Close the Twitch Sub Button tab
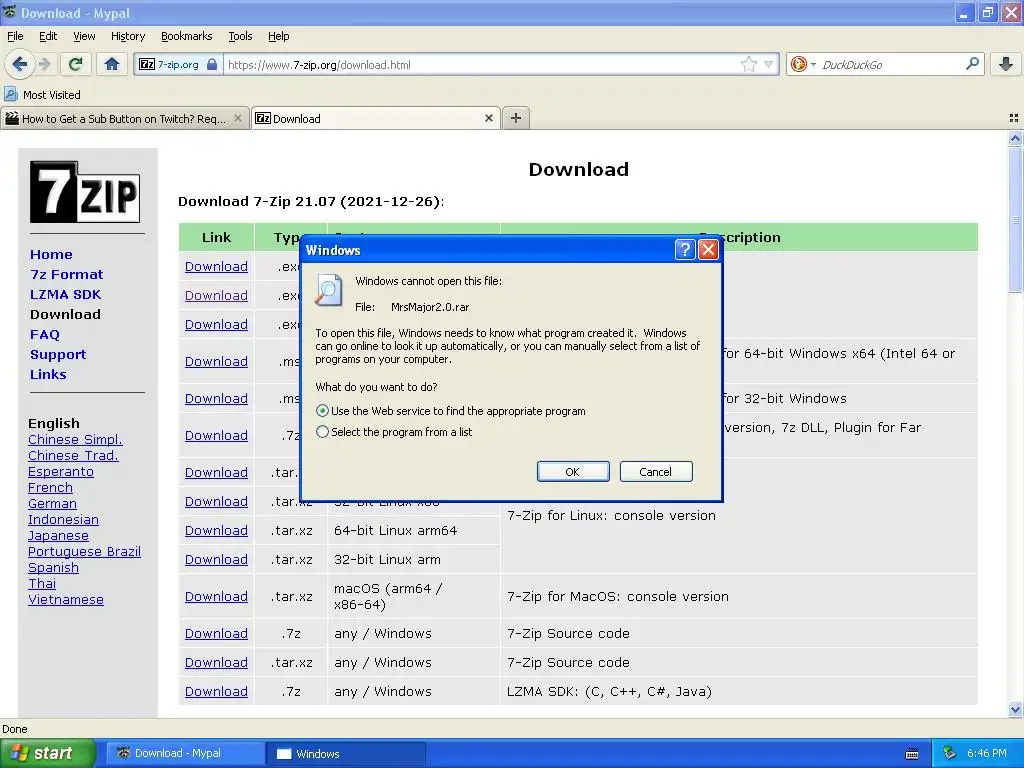Image resolution: width=1024 pixels, height=768 pixels. [238, 118]
